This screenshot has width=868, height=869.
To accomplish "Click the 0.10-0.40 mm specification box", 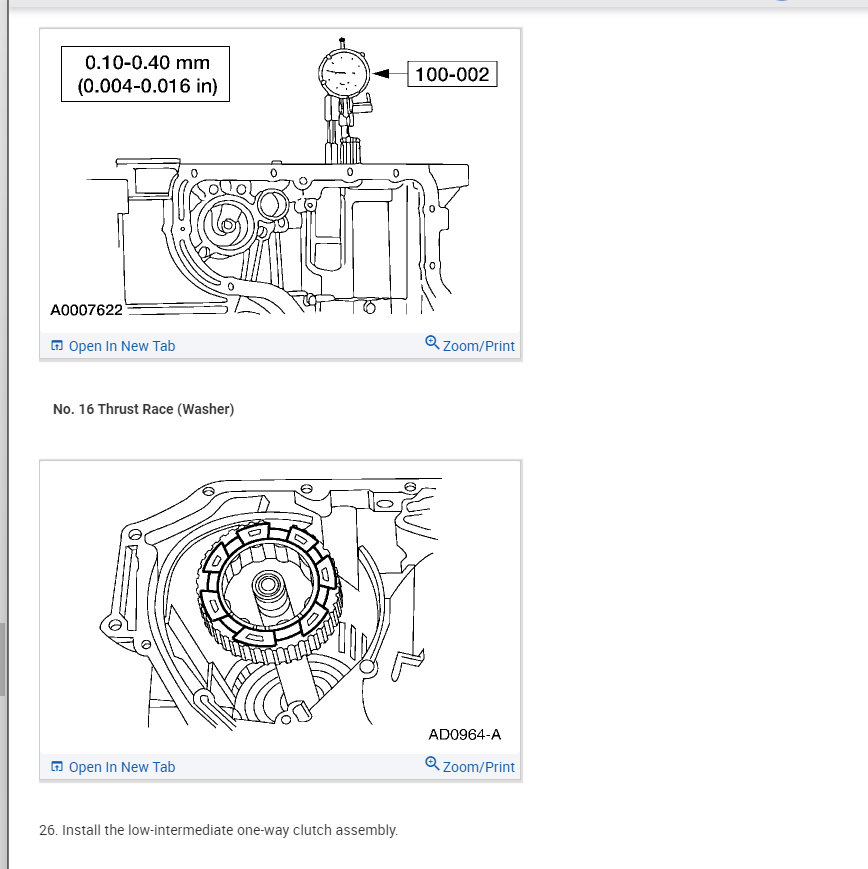I will point(145,74).
